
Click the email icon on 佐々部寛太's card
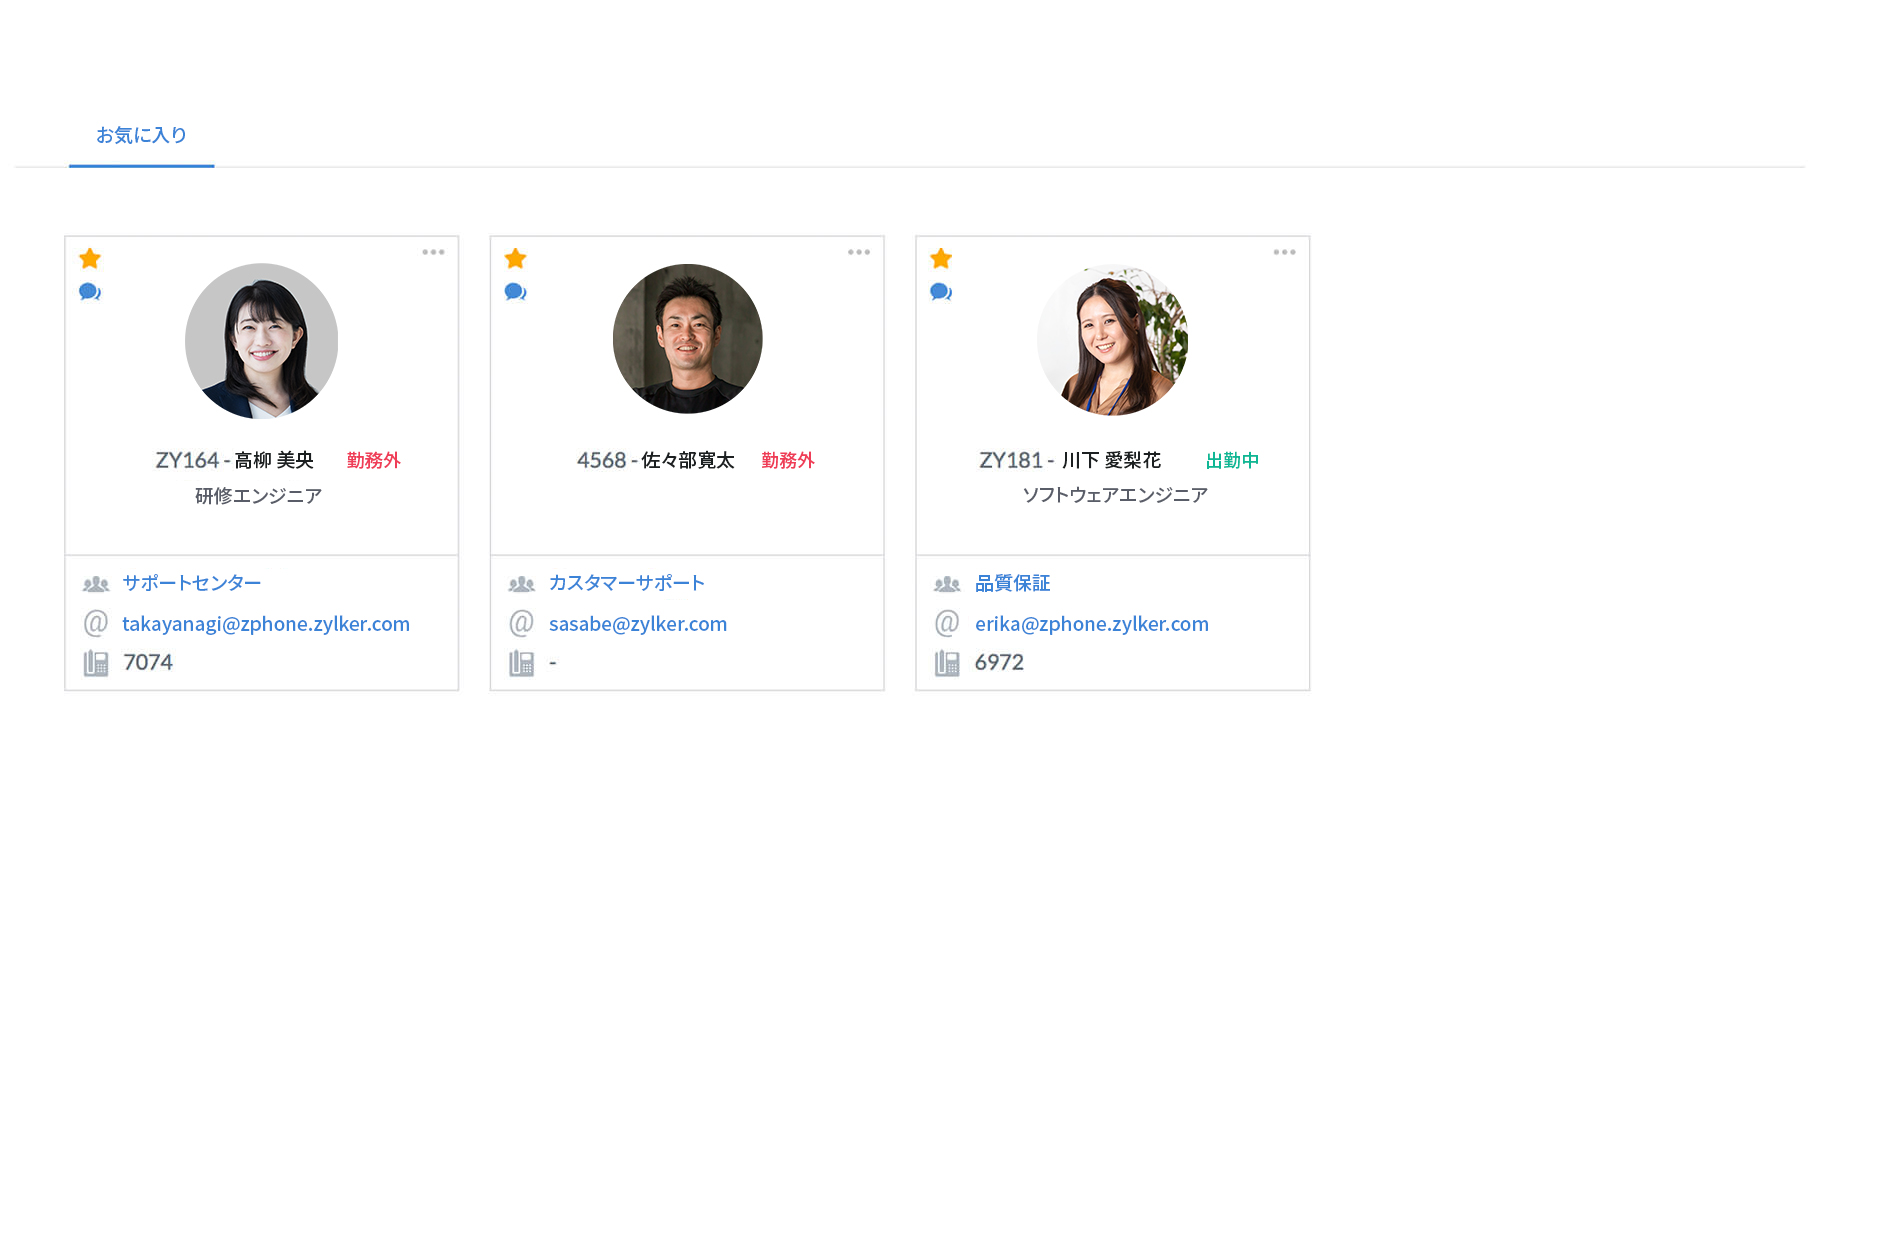pyautogui.click(x=521, y=622)
